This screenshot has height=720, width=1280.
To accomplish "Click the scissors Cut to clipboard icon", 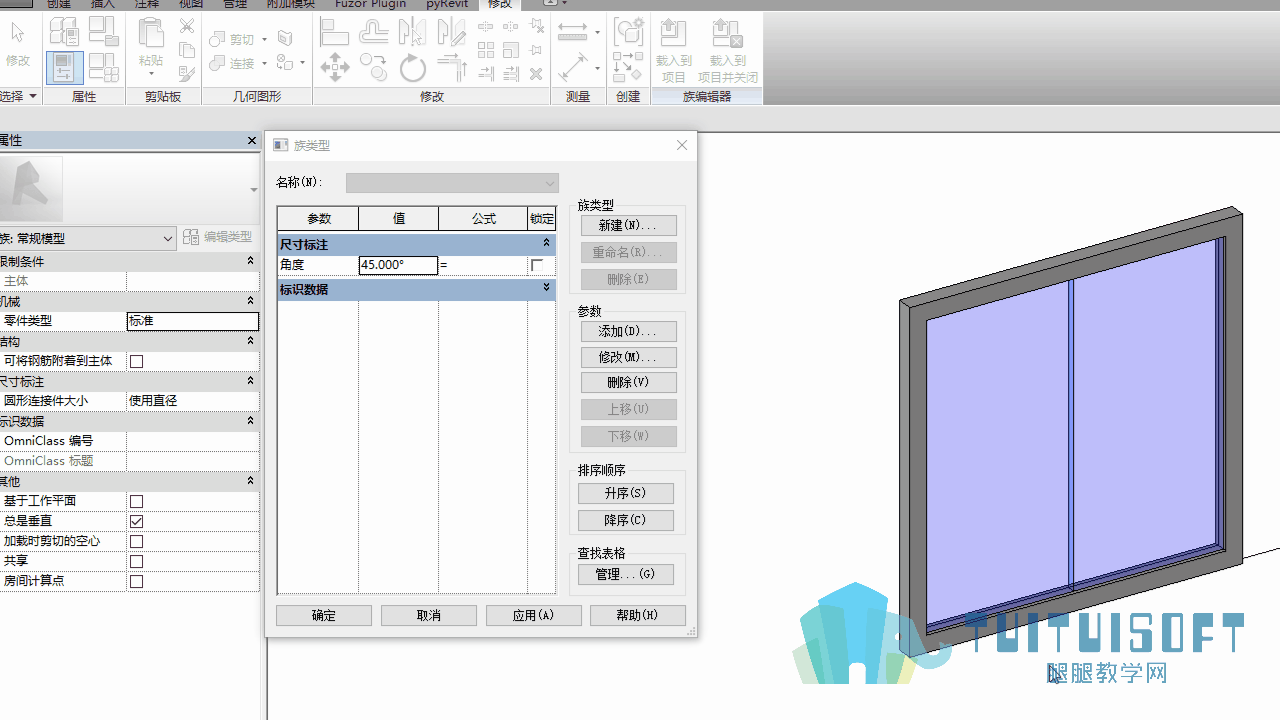I will click(x=187, y=27).
